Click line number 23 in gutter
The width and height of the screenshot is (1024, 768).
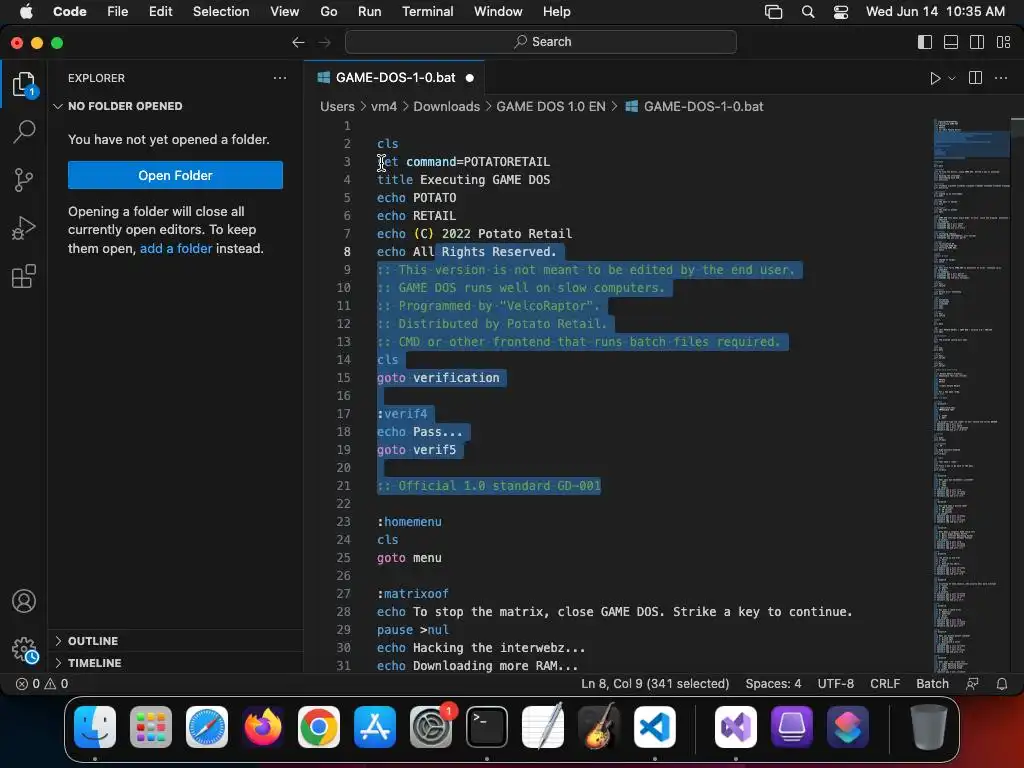pyautogui.click(x=344, y=522)
